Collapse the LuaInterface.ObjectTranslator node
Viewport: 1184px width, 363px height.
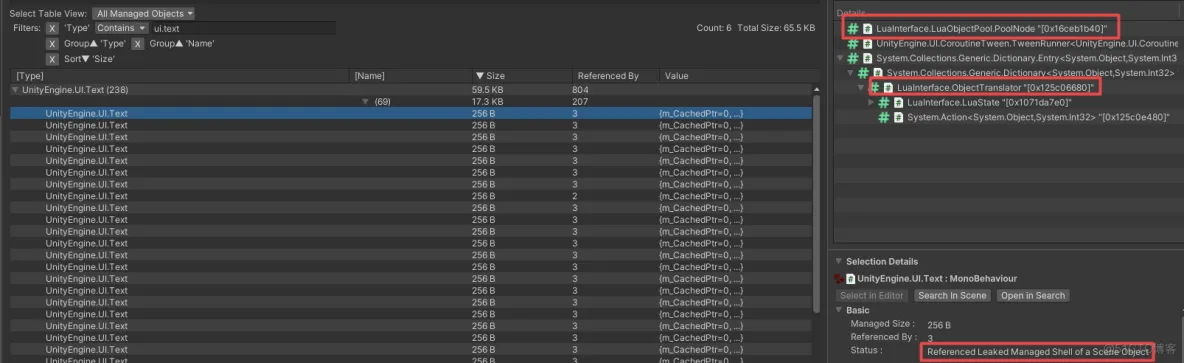tap(862, 88)
